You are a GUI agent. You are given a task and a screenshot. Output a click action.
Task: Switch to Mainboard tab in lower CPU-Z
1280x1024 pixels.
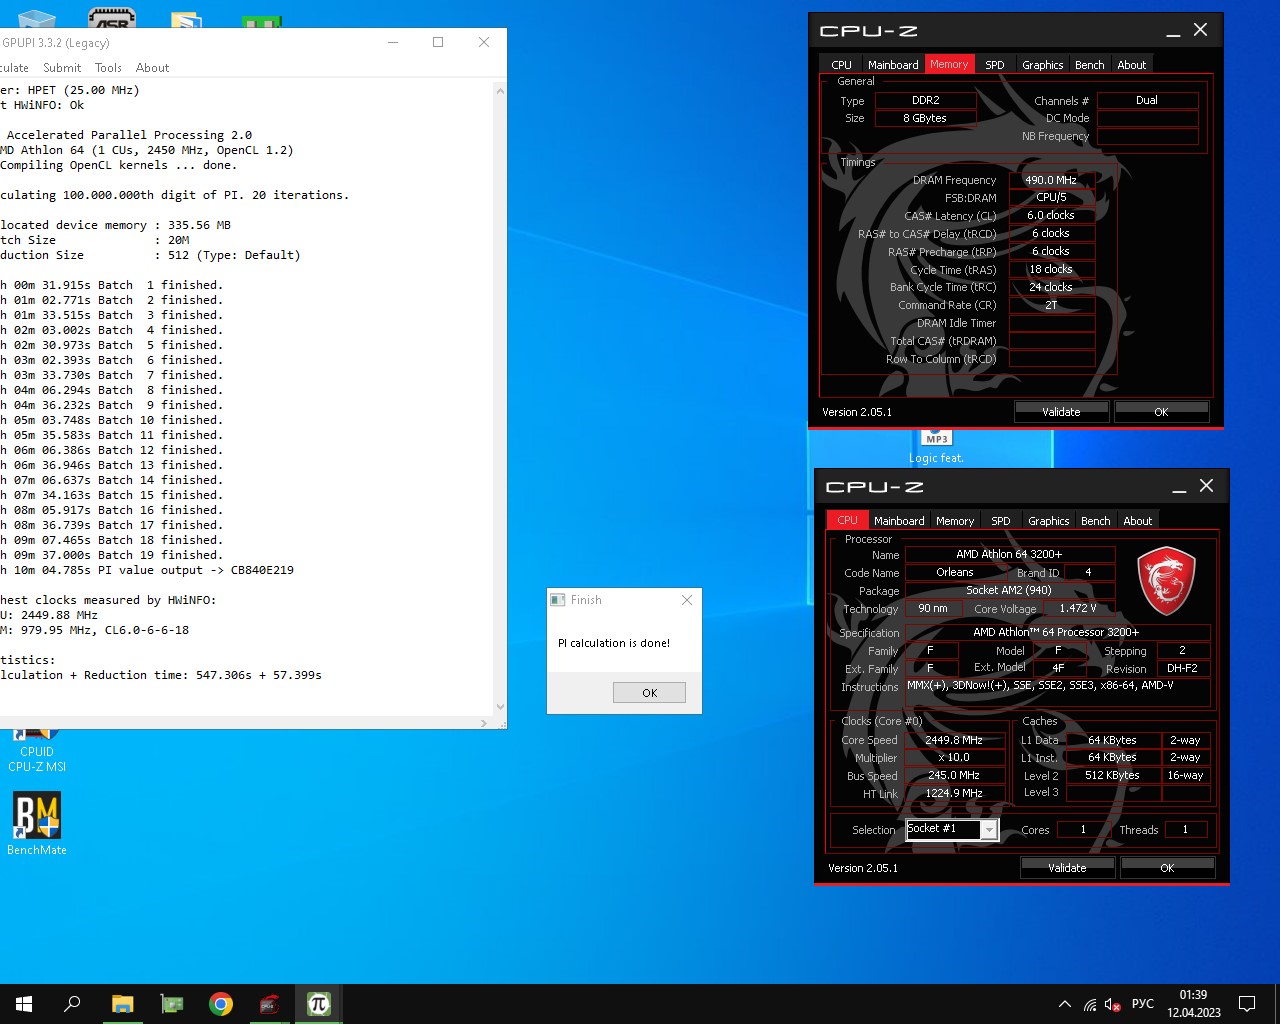pyautogui.click(x=899, y=520)
